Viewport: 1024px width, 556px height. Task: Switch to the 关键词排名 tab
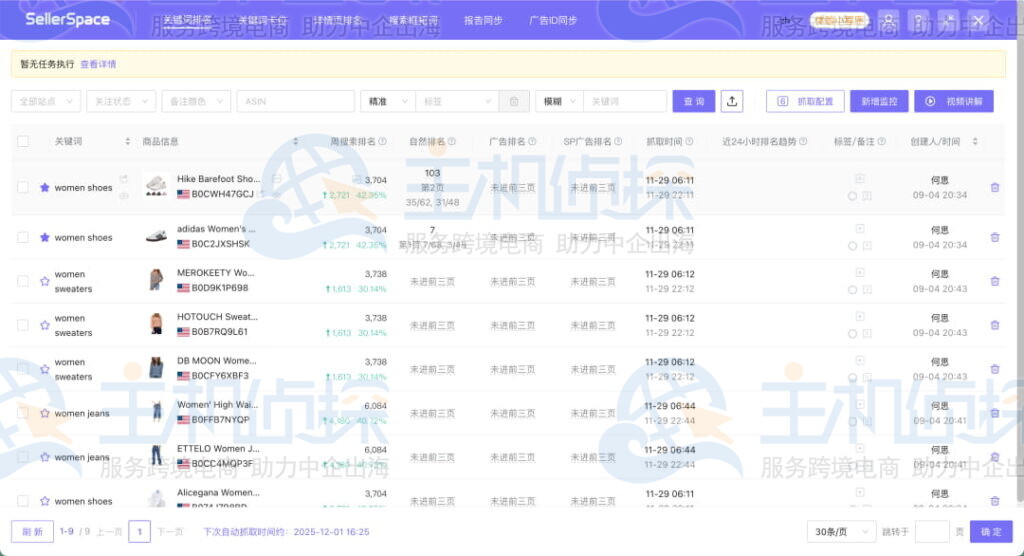187,20
